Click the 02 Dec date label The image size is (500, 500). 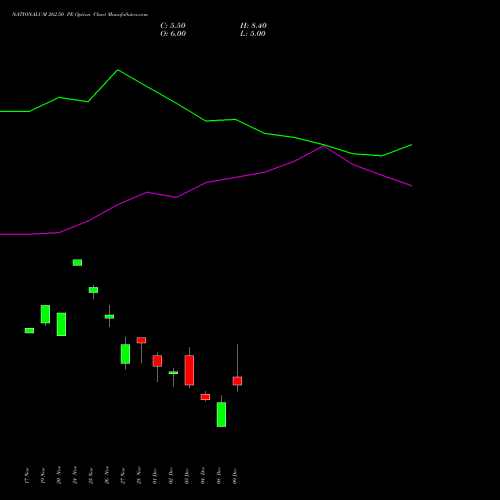[x=171, y=476]
